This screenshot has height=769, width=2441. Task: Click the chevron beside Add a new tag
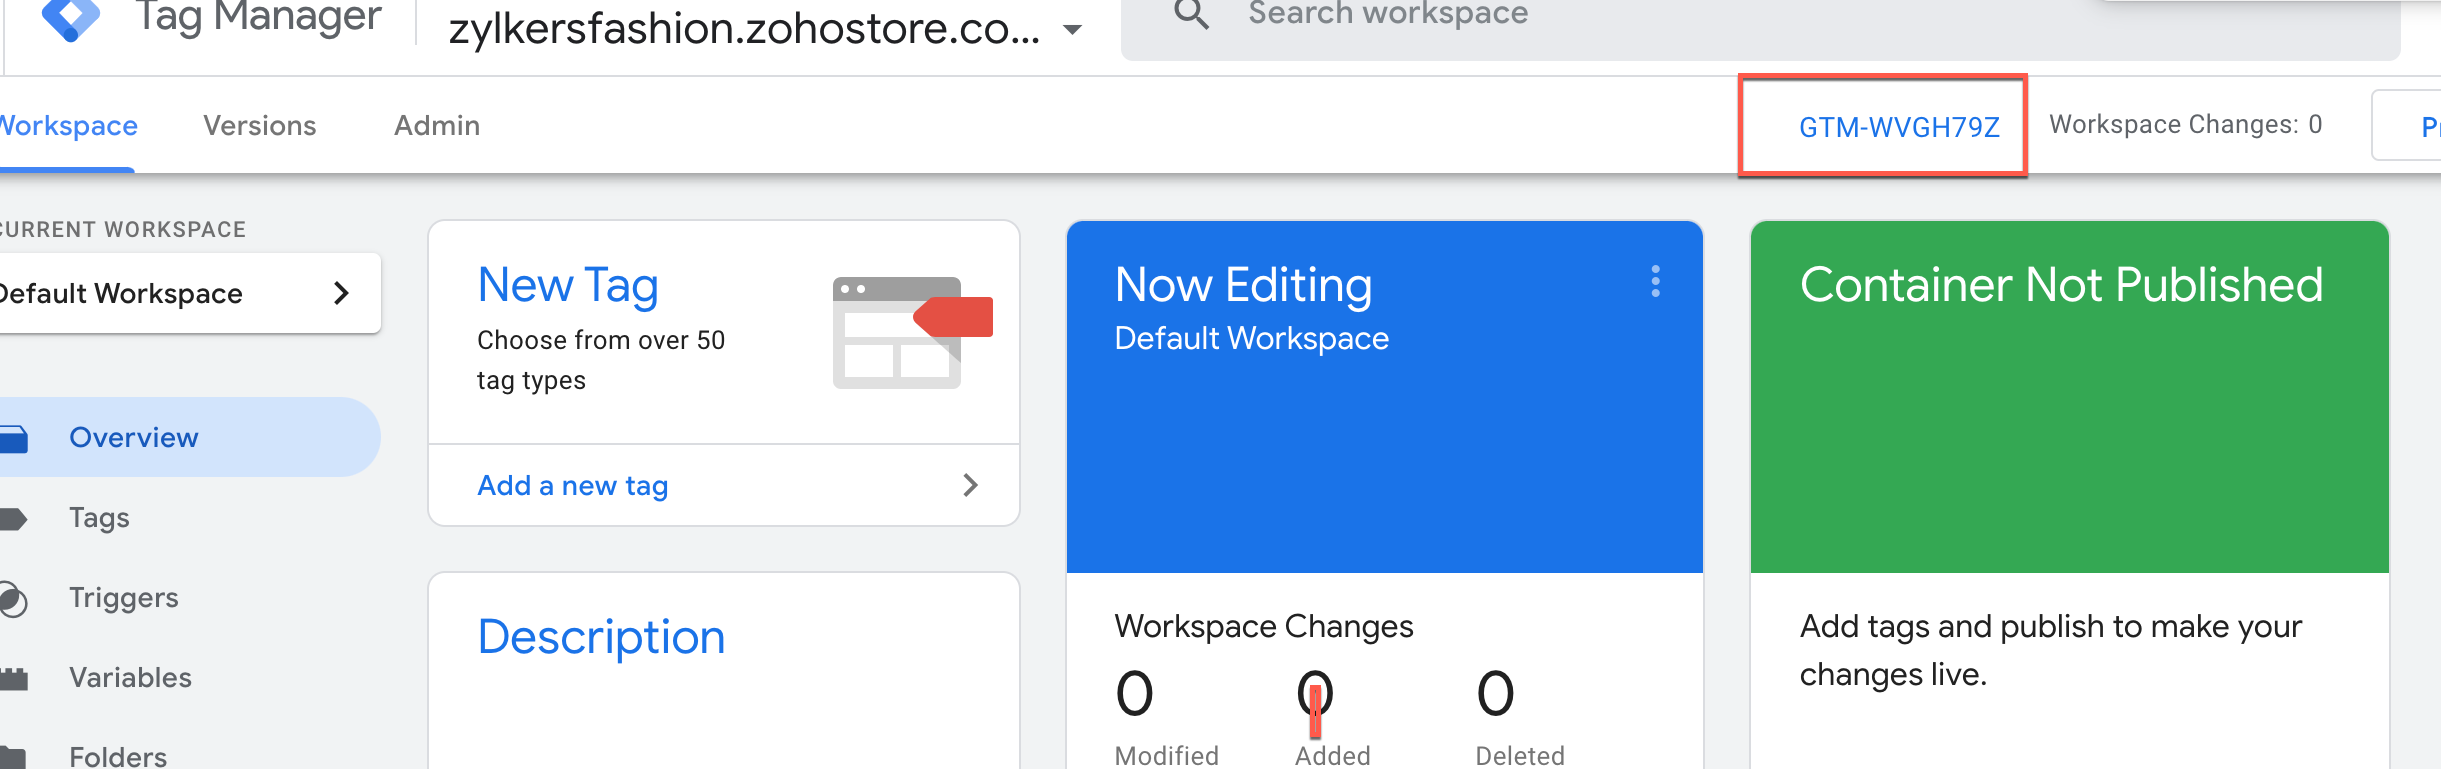click(x=969, y=485)
